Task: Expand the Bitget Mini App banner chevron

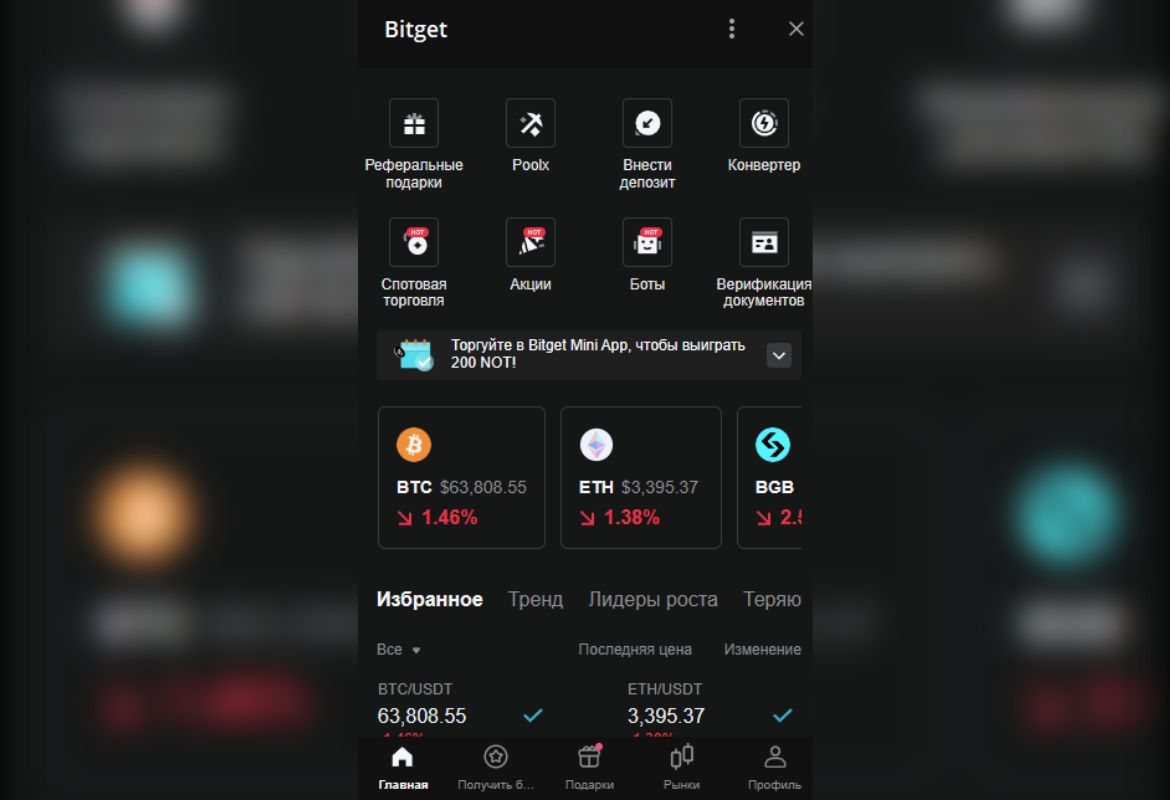Action: click(x=778, y=355)
